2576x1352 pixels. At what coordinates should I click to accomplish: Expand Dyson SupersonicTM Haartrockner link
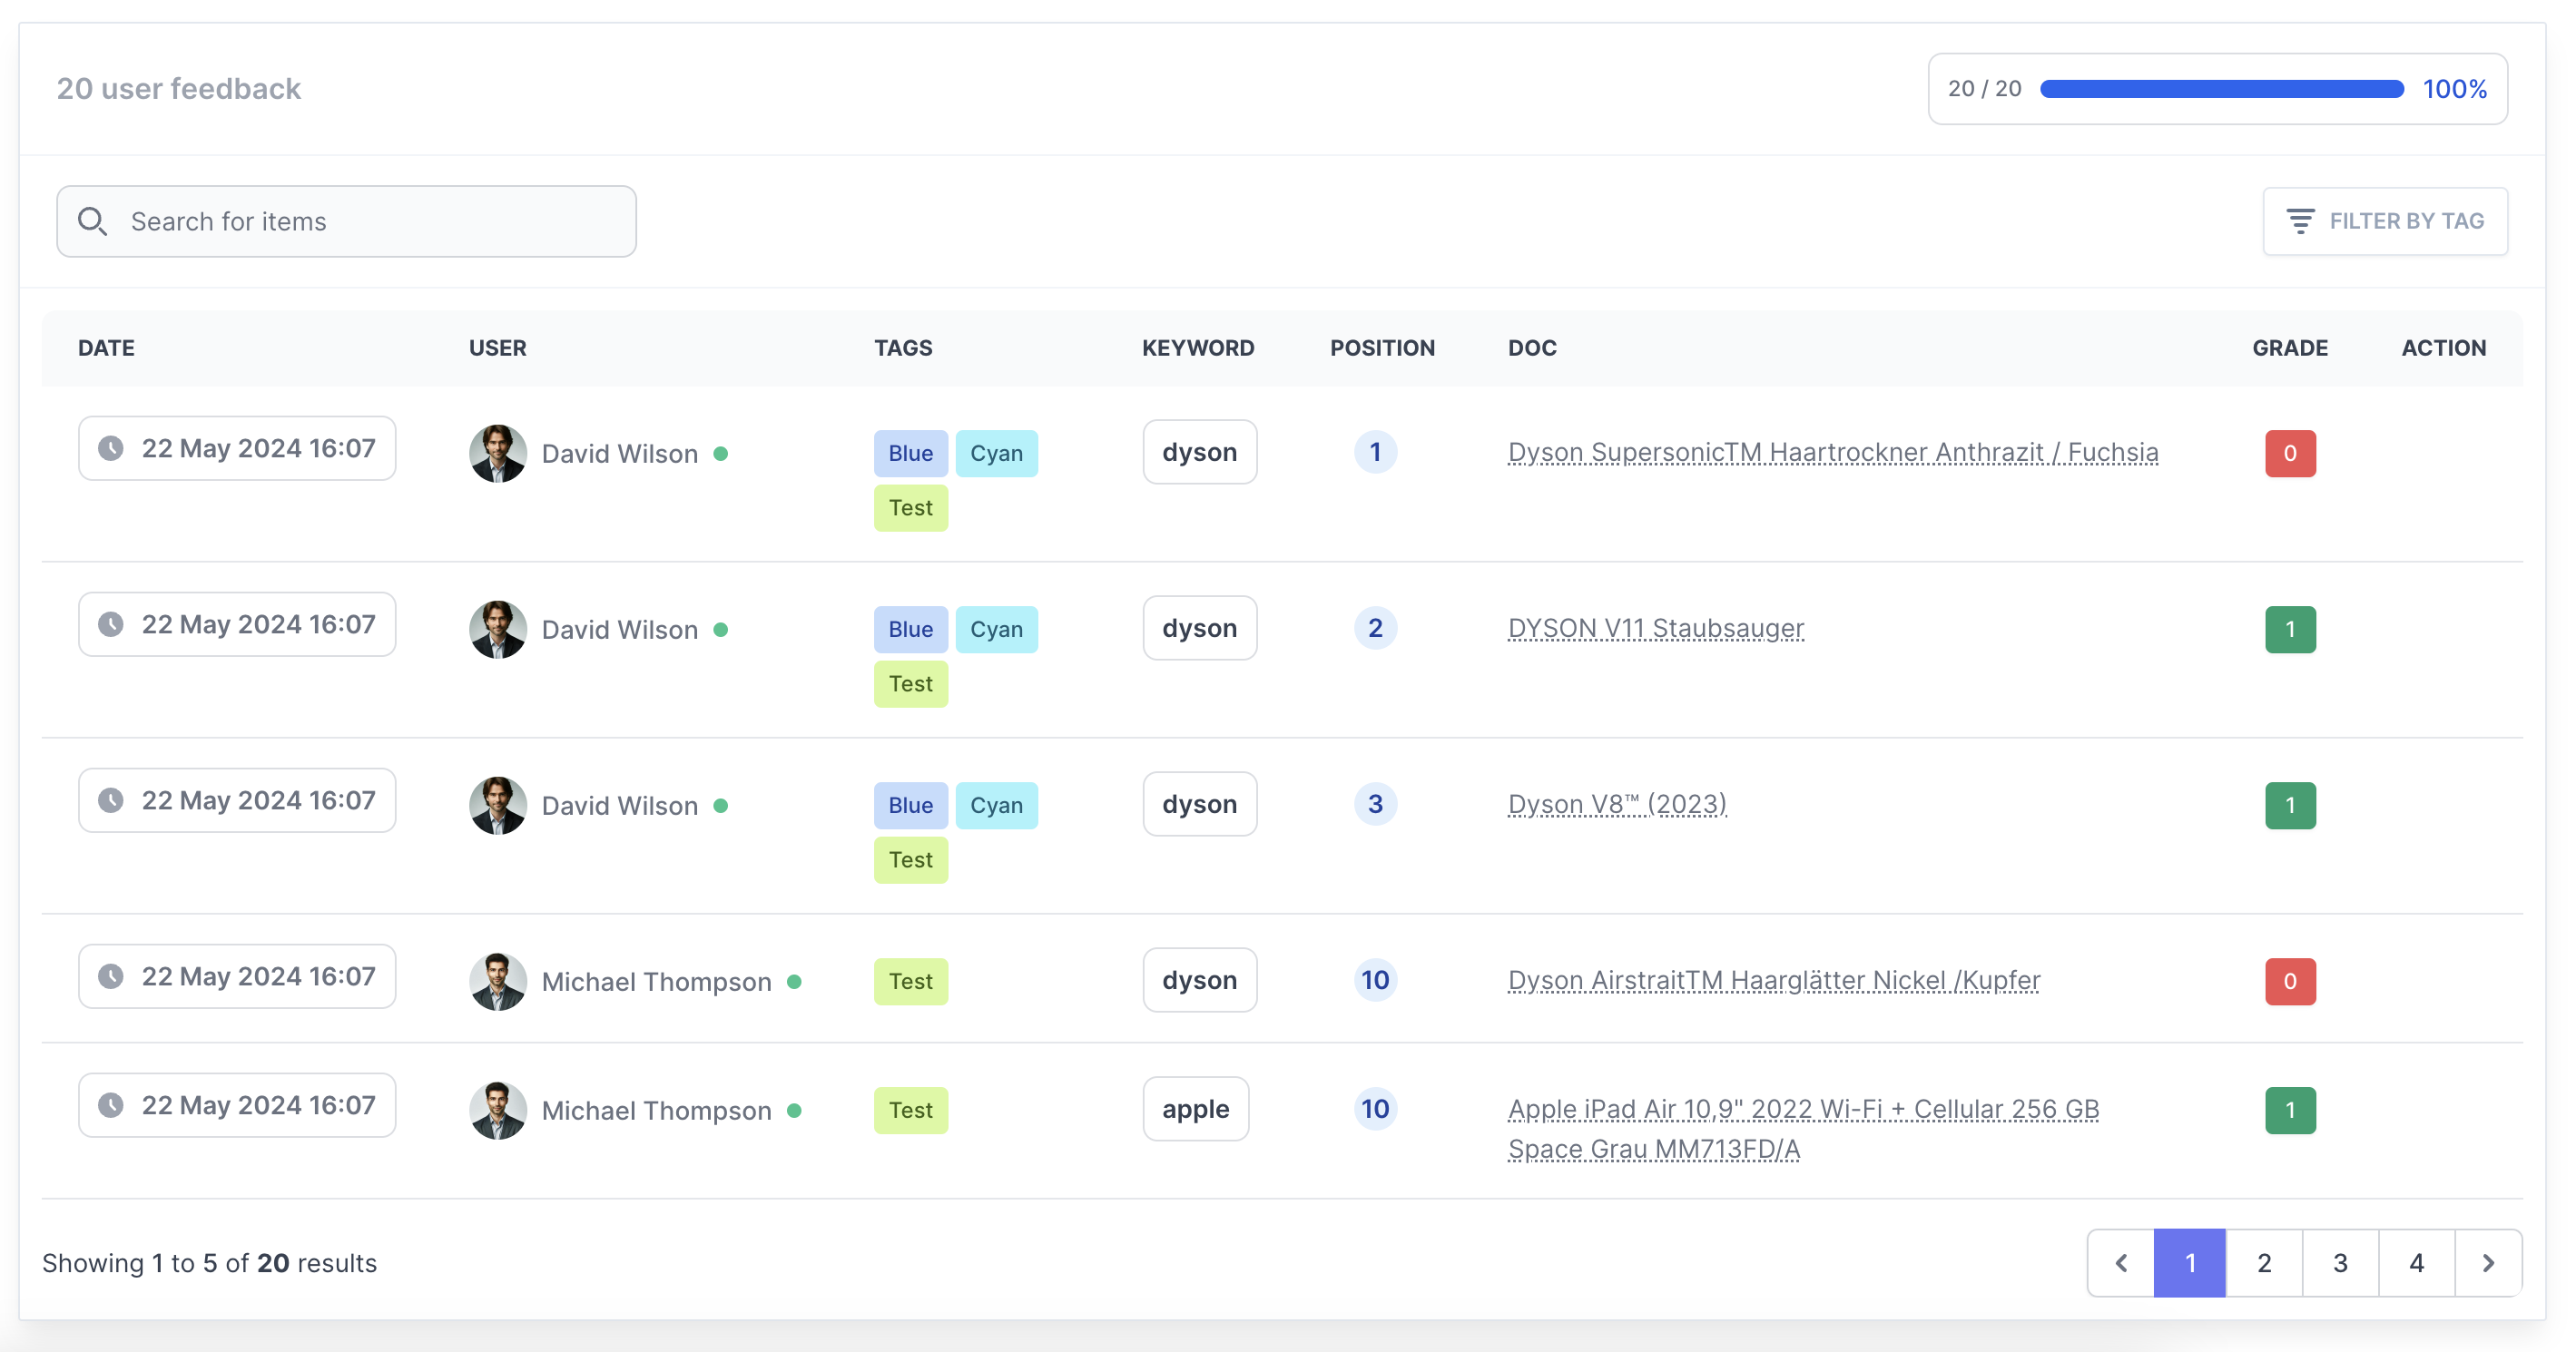(1832, 453)
